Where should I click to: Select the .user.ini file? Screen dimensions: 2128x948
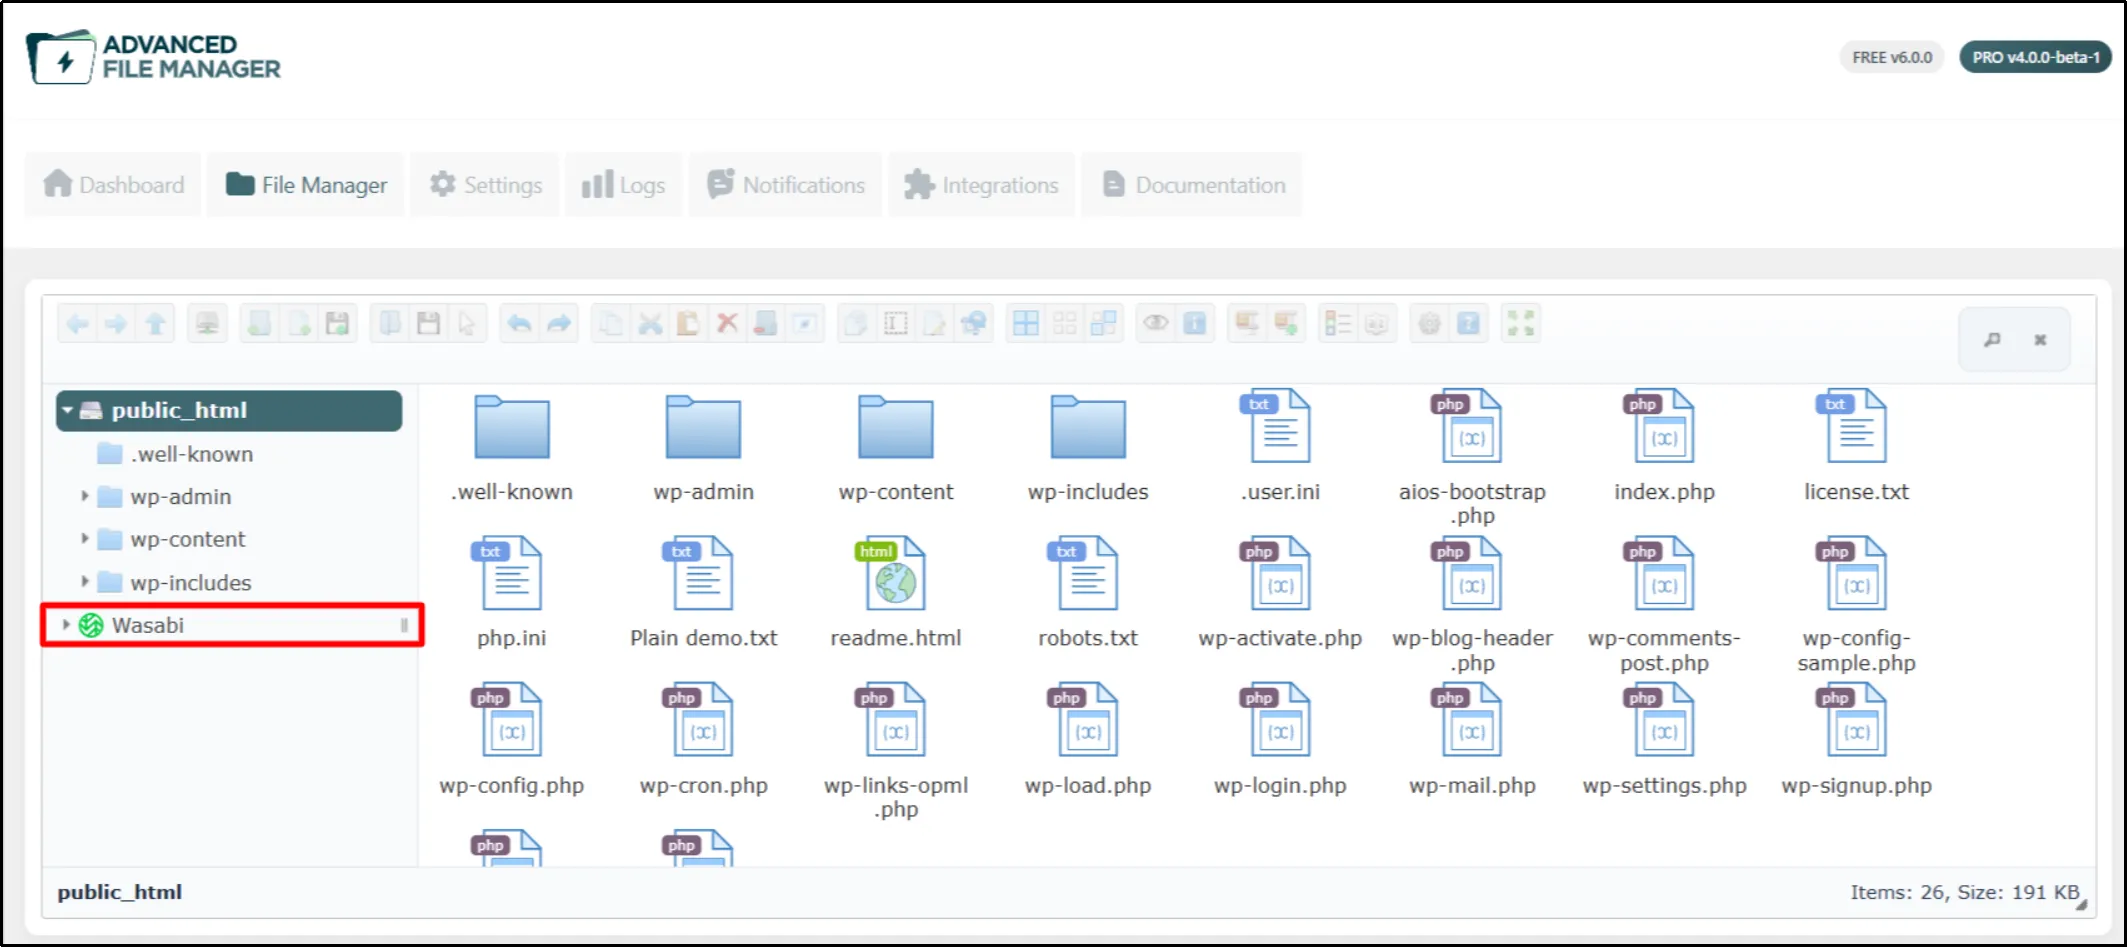click(1280, 448)
